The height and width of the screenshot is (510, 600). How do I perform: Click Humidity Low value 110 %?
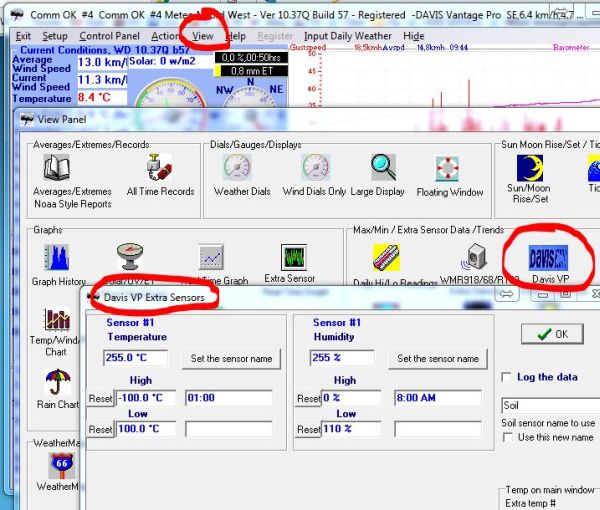[351, 429]
